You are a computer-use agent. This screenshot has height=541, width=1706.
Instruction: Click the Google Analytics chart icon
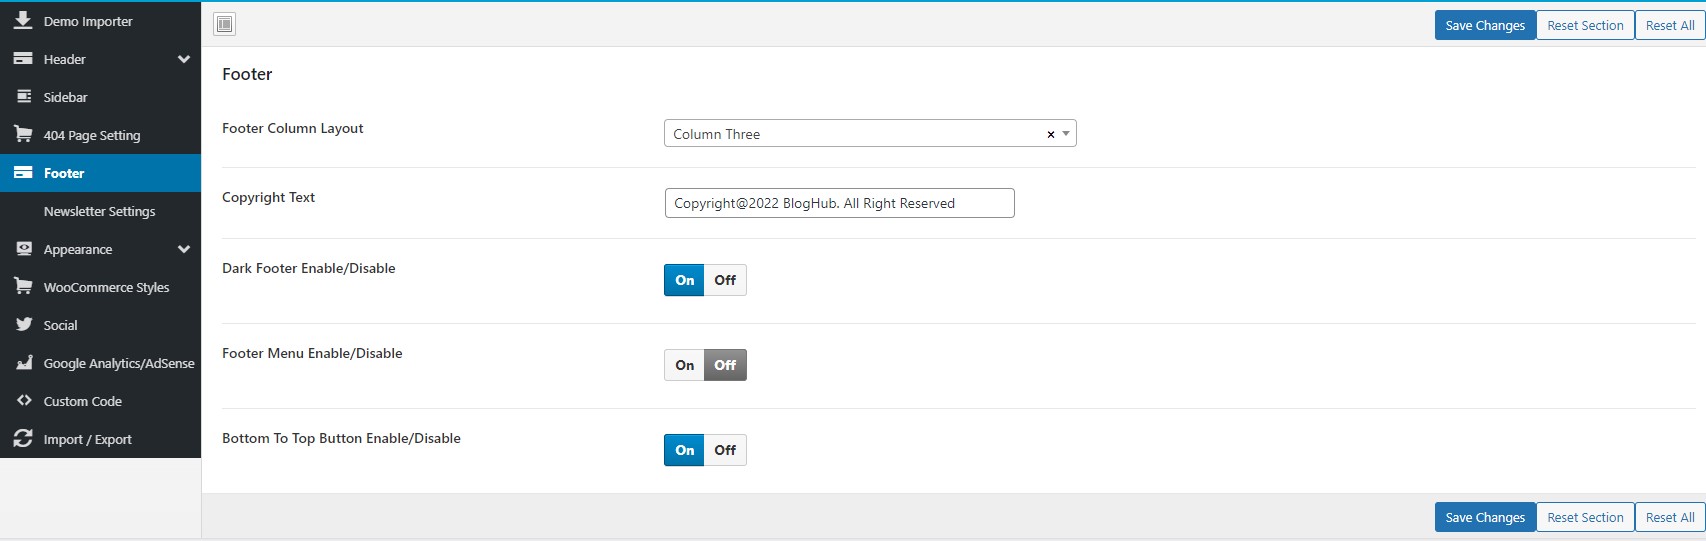click(x=24, y=362)
